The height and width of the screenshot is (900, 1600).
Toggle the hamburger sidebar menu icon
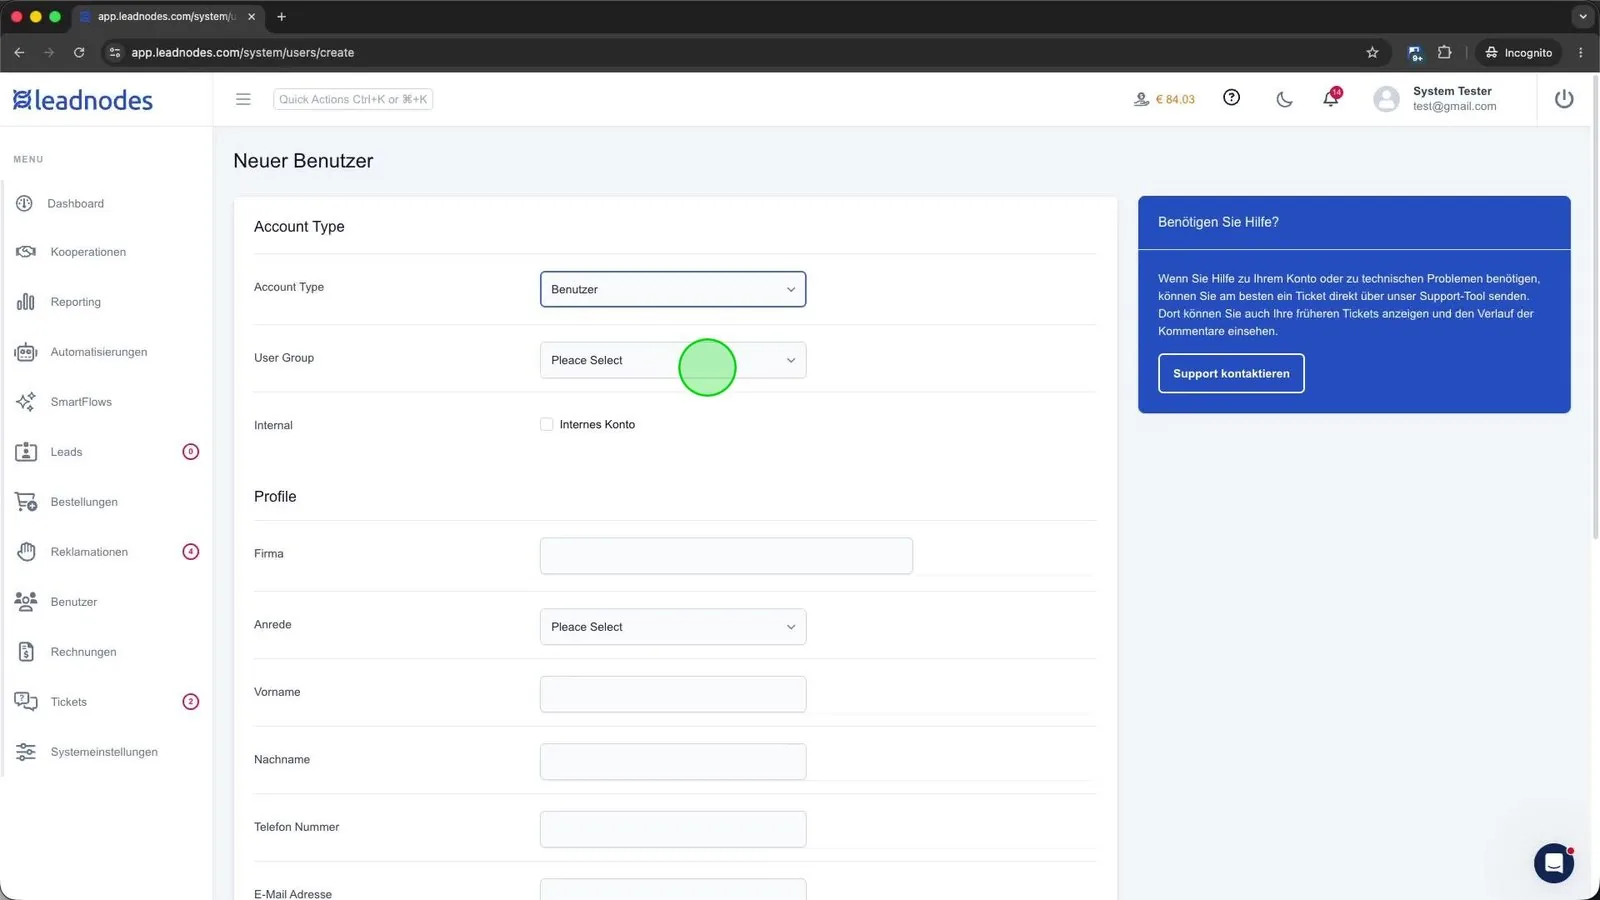coord(243,99)
